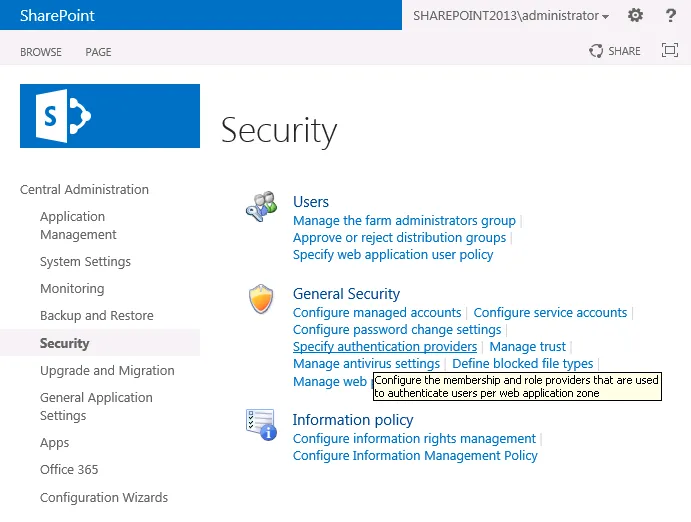Viewport: 691px width, 522px height.
Task: Click the Information policy heading
Action: (x=353, y=420)
